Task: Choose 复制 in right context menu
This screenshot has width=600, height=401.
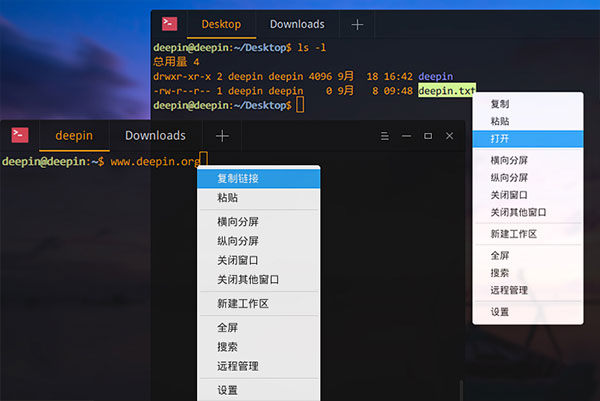Action: (x=528, y=104)
